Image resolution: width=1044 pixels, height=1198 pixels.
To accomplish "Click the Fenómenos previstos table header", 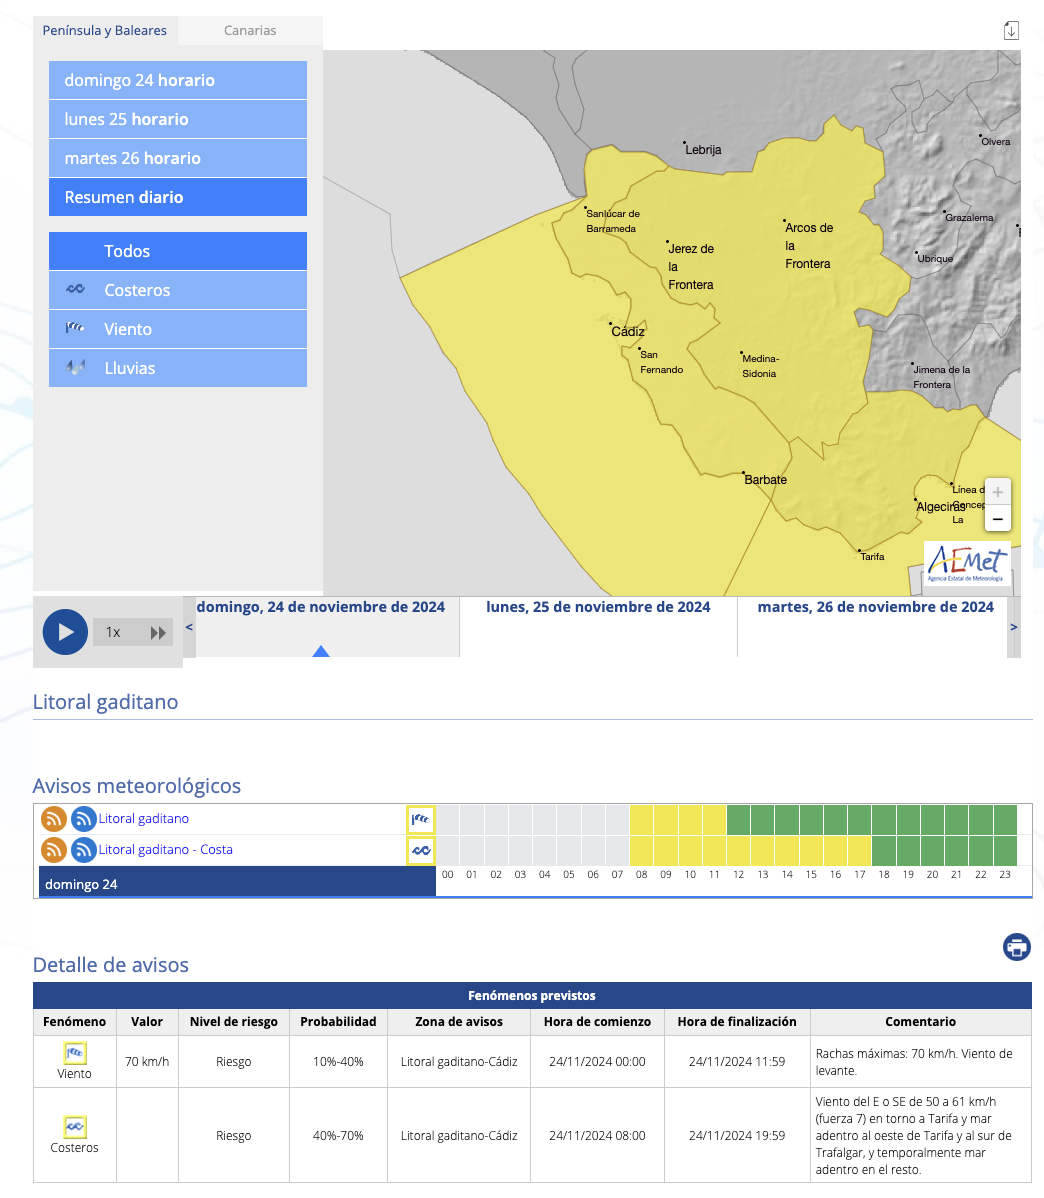I will [532, 996].
